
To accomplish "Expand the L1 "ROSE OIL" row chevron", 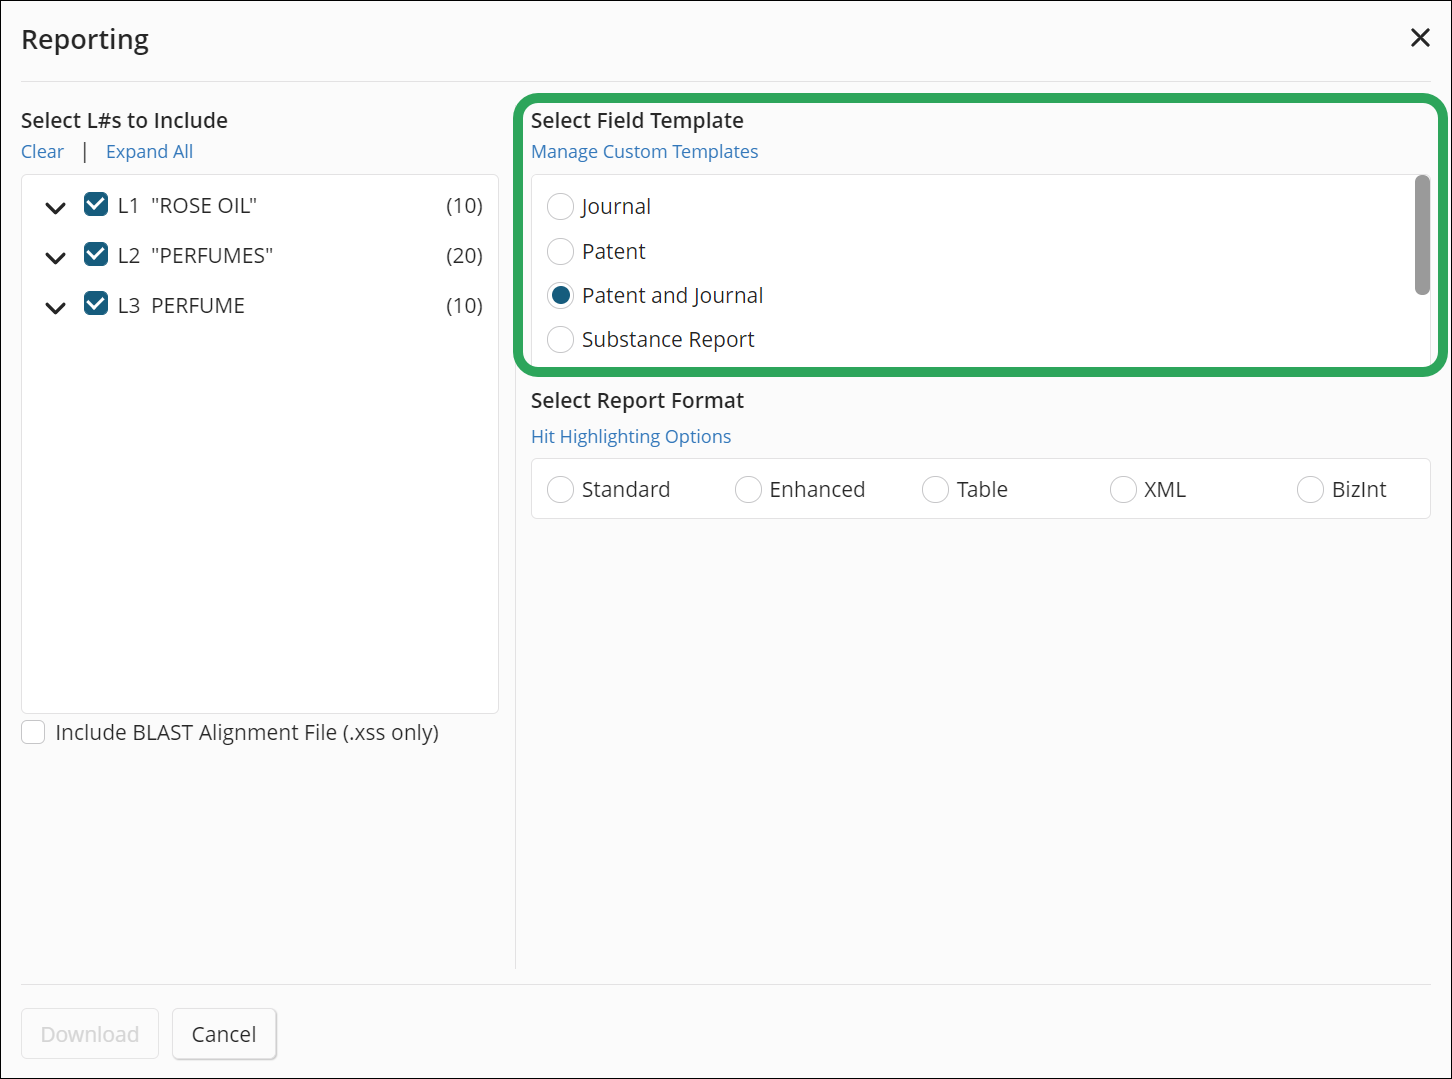I will 55,207.
